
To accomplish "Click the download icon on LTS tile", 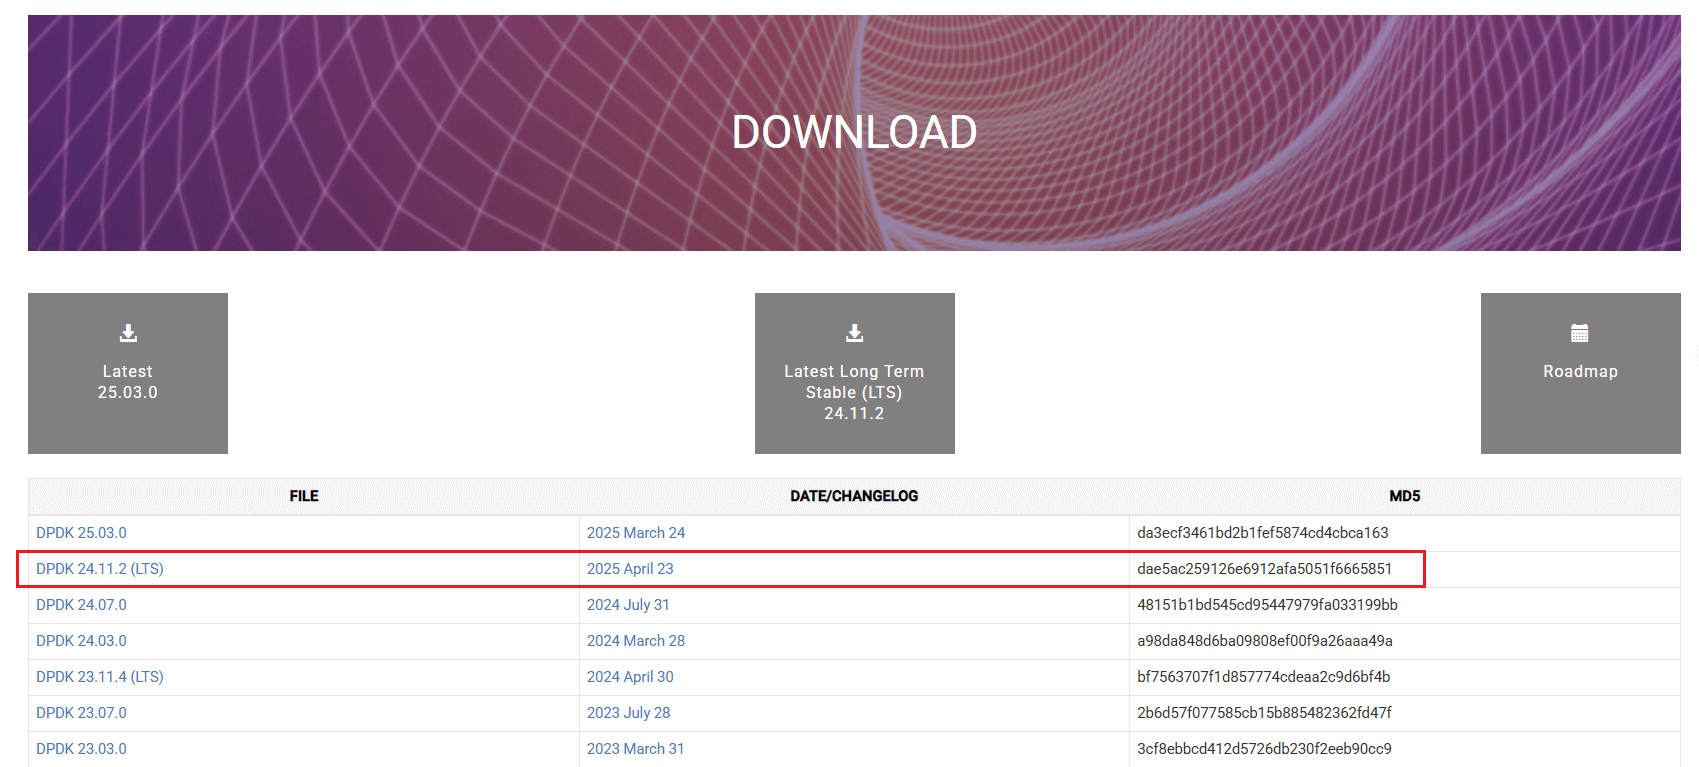I will (854, 333).
